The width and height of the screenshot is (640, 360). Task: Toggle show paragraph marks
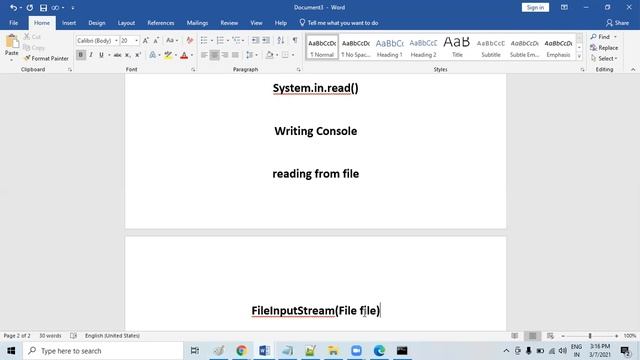(295, 40)
